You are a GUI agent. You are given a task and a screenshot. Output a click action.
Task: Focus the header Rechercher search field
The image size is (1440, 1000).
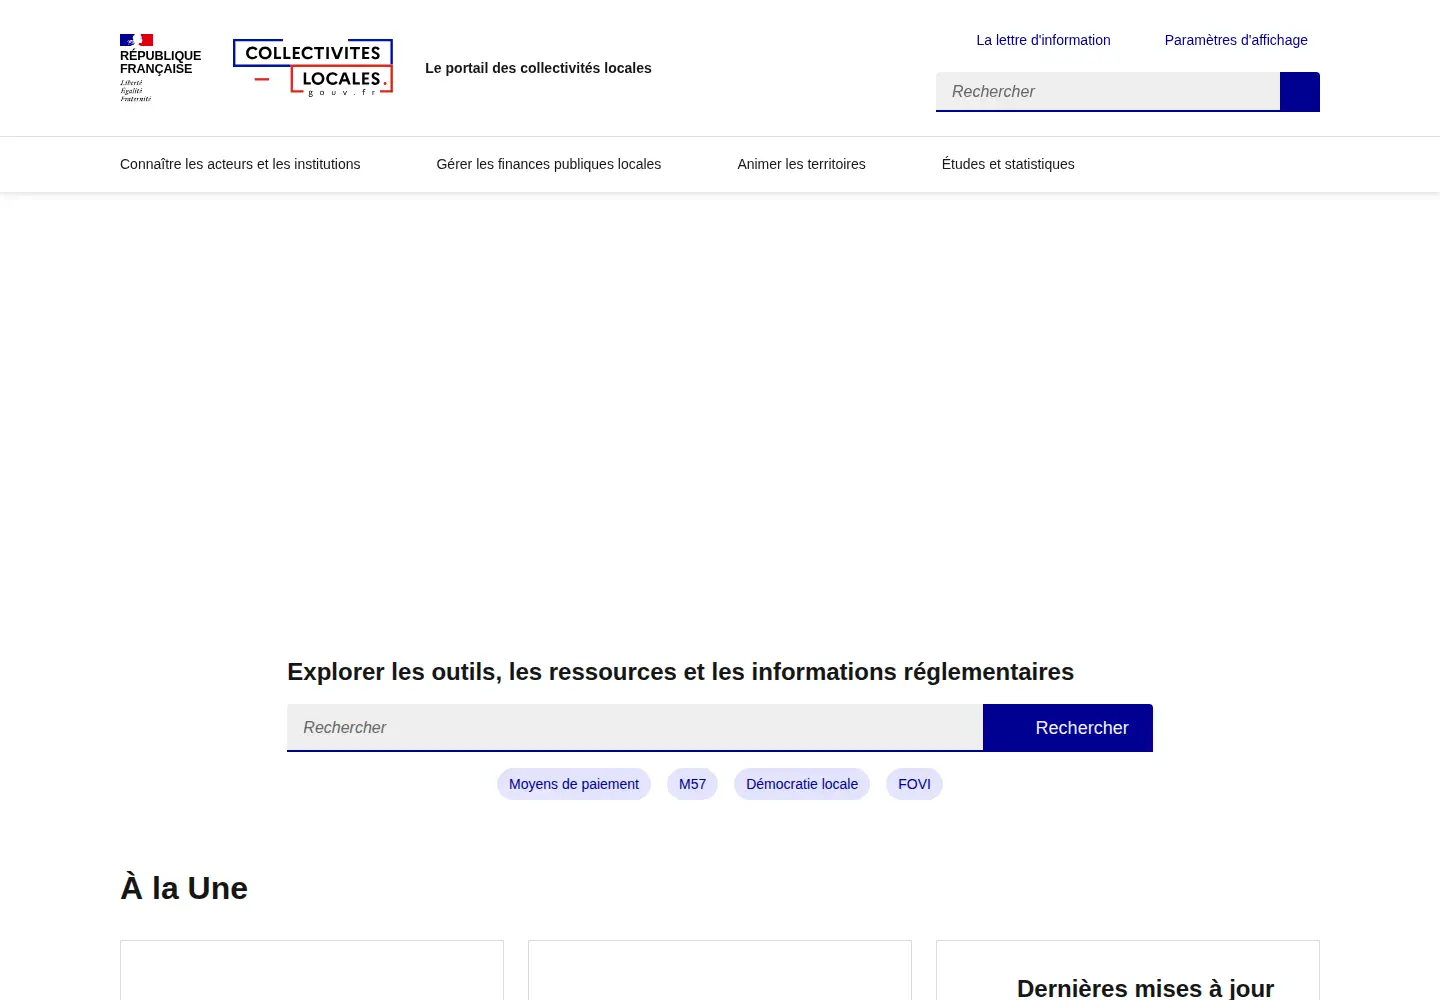(x=1108, y=92)
